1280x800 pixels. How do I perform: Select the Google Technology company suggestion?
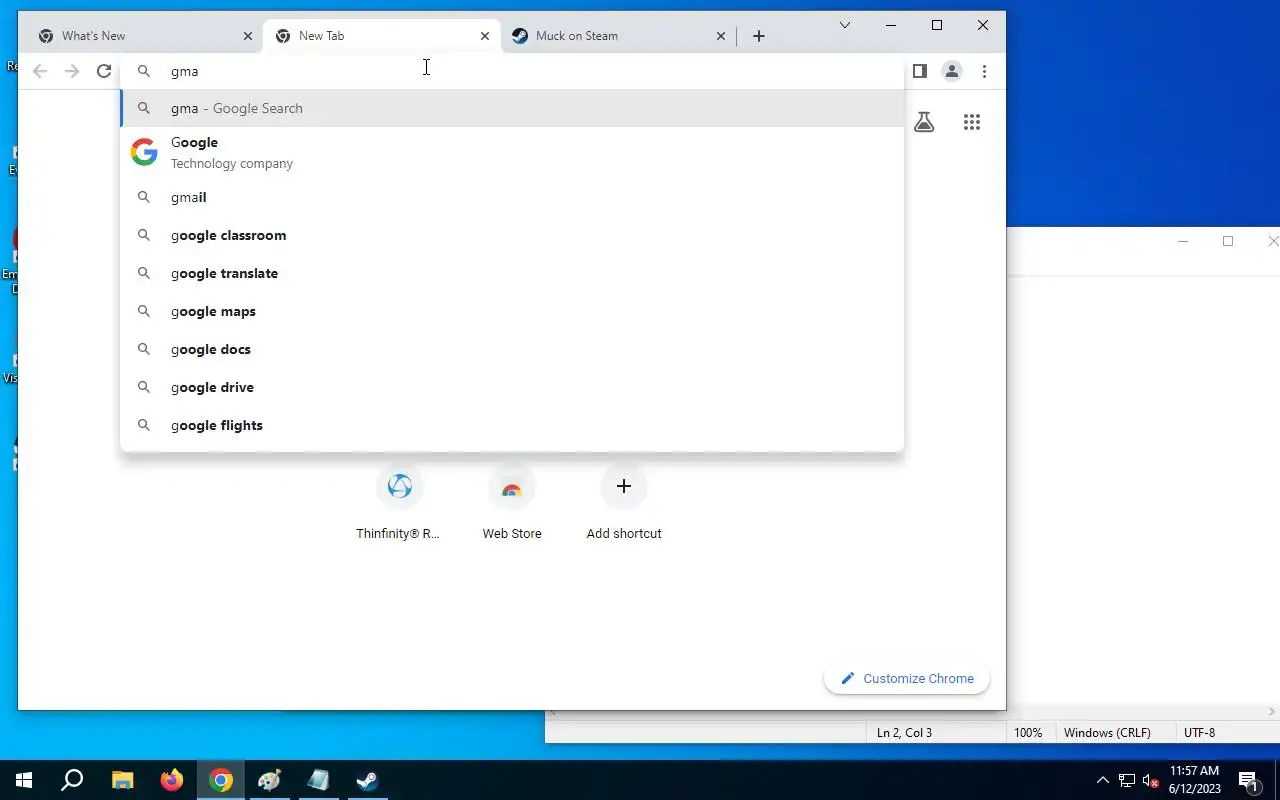click(512, 152)
